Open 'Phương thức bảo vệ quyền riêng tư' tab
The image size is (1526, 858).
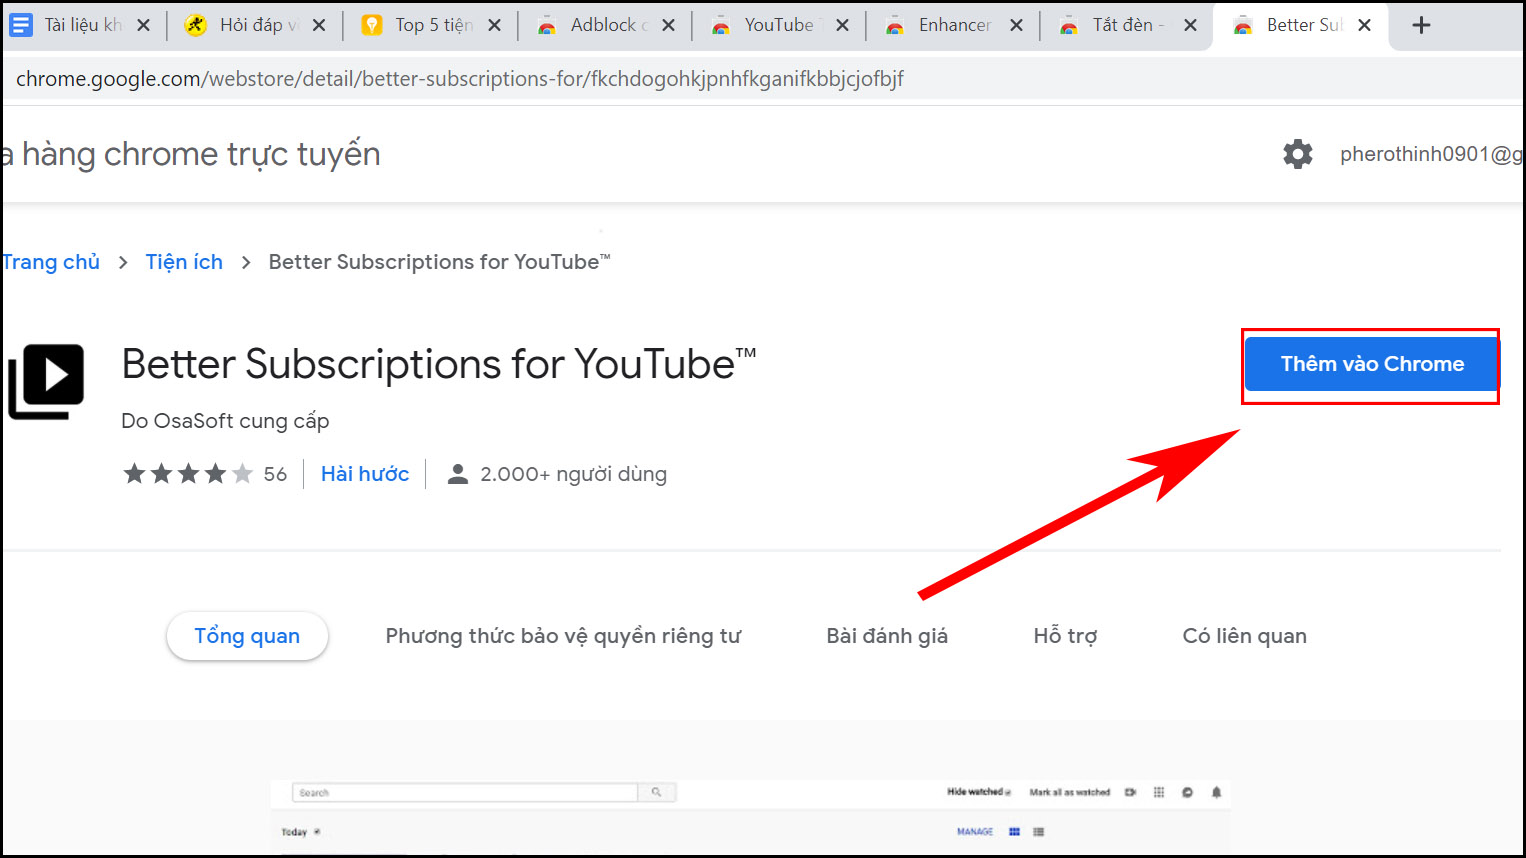(x=563, y=636)
